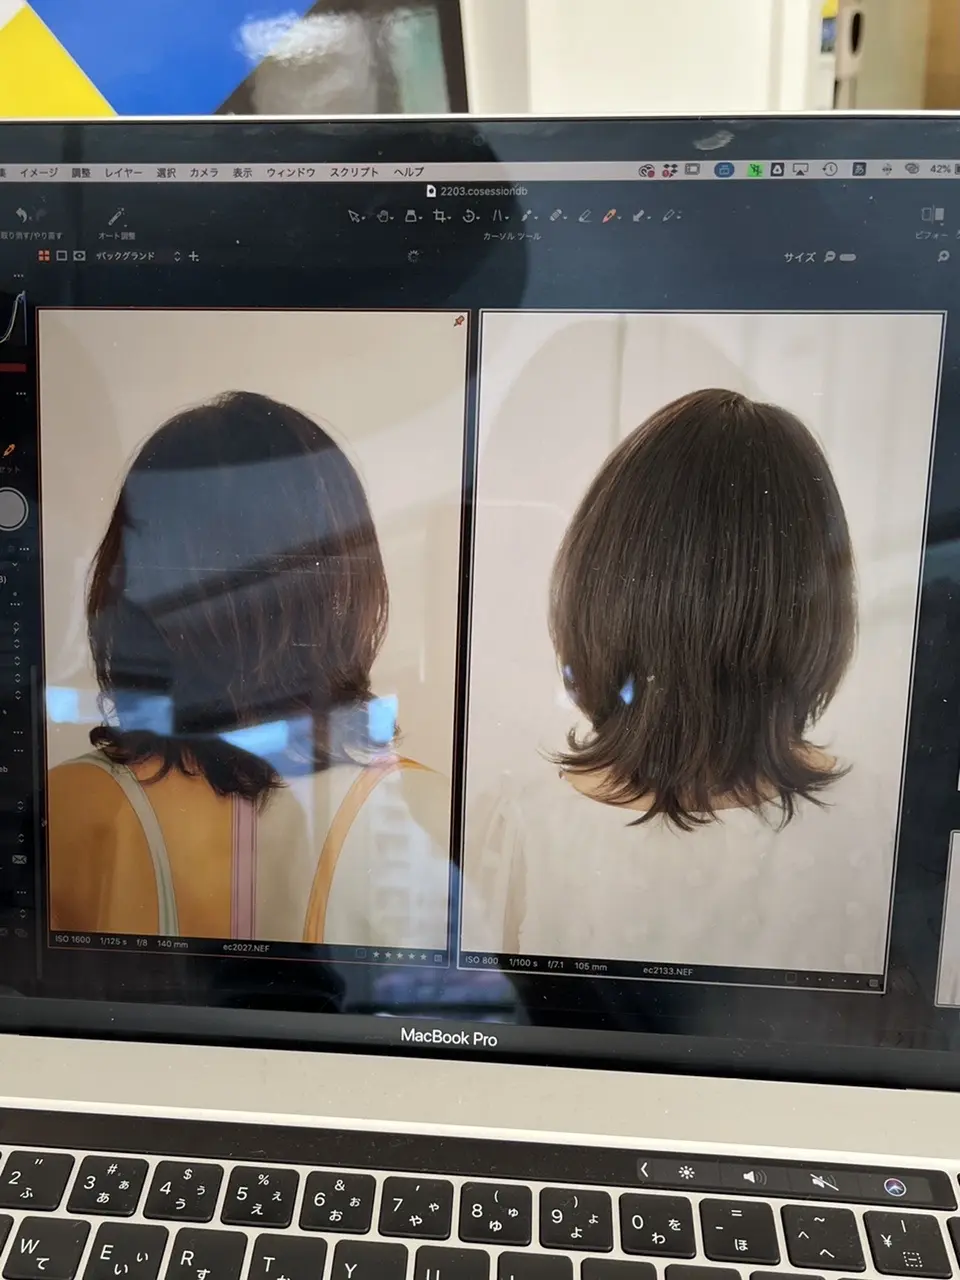Toggle the before/after comparison view

[932, 215]
